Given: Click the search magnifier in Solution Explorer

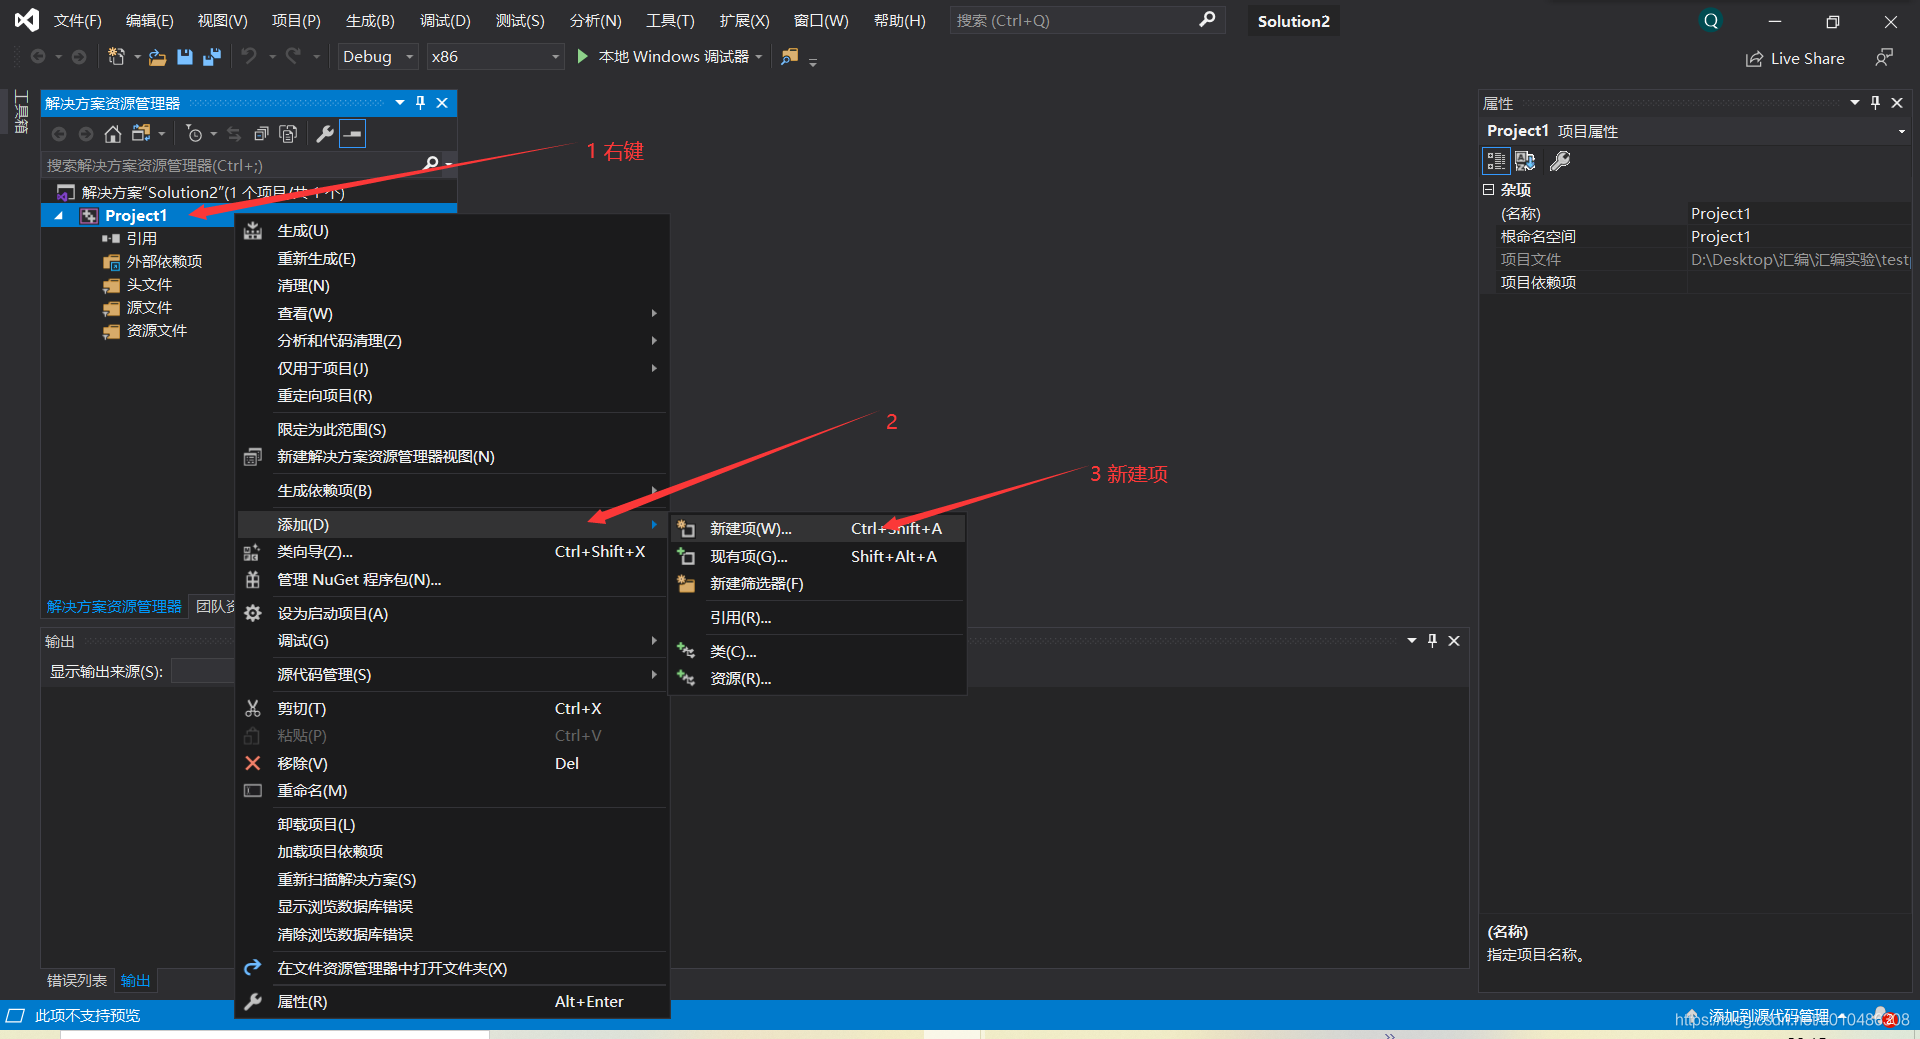Looking at the screenshot, I should [x=431, y=164].
